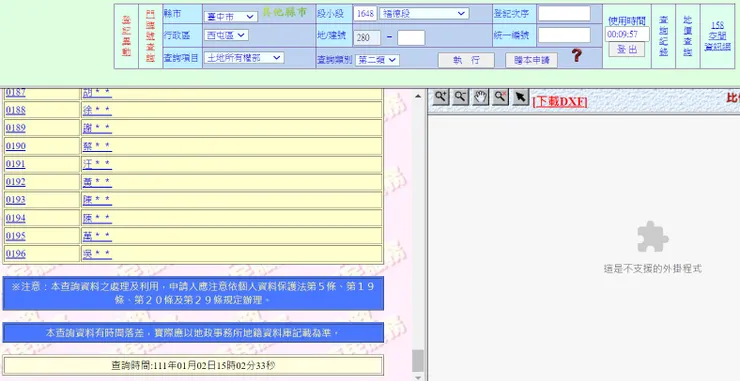Click the 統一編號 input field

click(564, 35)
